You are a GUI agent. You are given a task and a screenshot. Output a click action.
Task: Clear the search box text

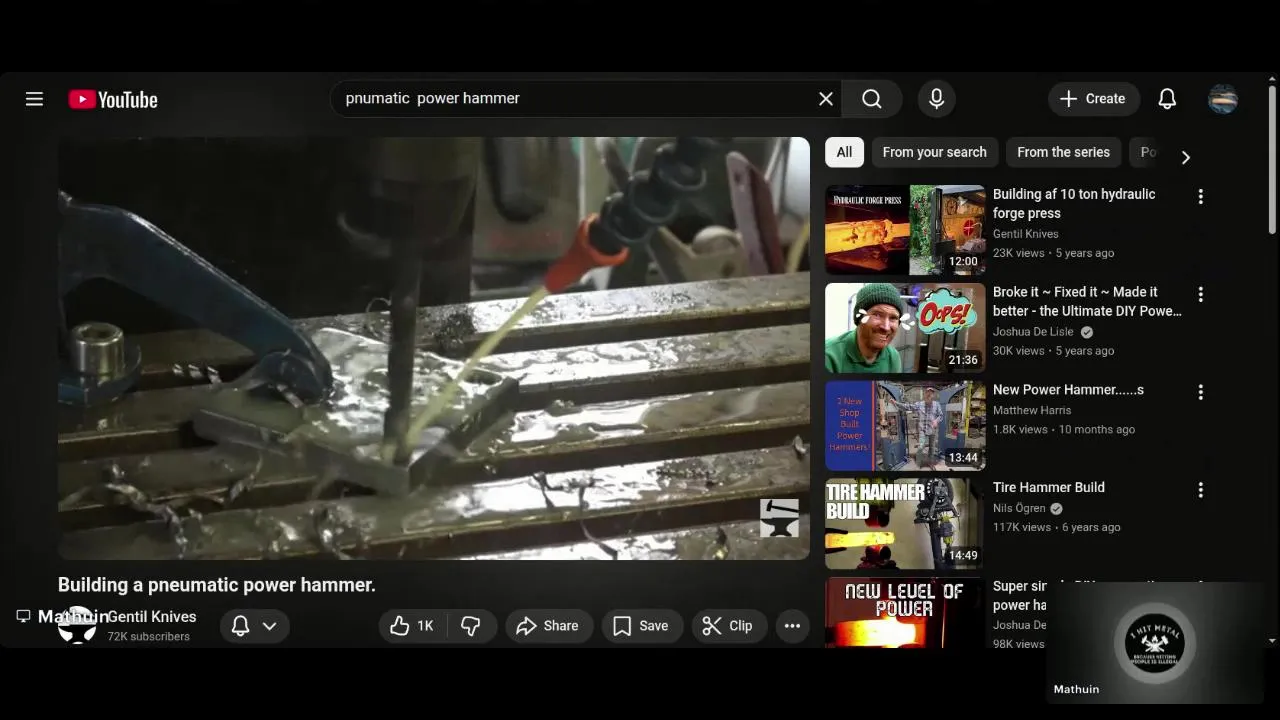[826, 99]
